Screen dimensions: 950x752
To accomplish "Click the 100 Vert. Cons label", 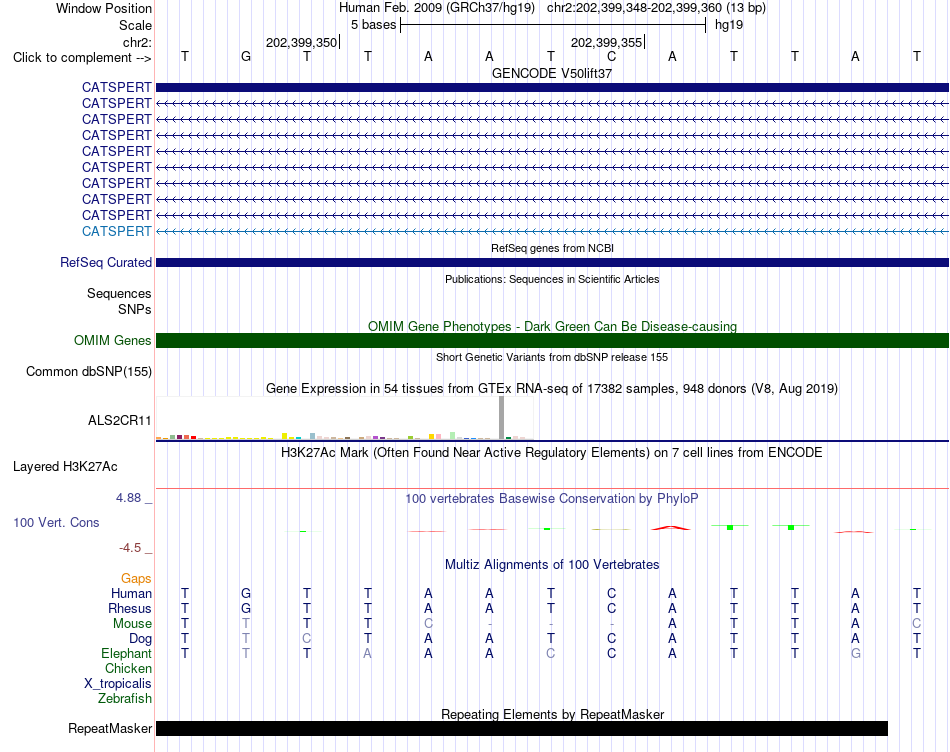I will point(56,522).
